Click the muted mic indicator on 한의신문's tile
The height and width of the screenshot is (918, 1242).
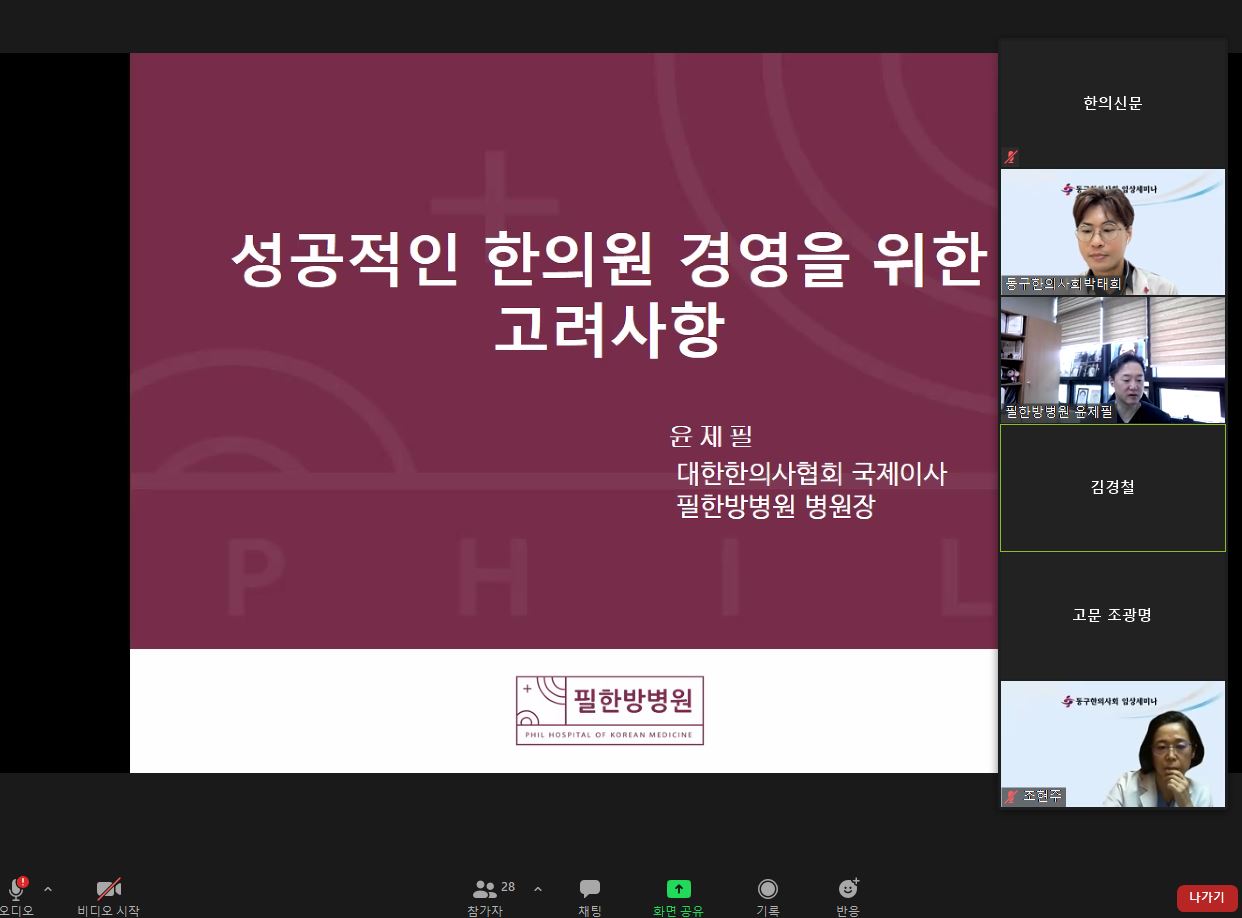pos(1011,157)
